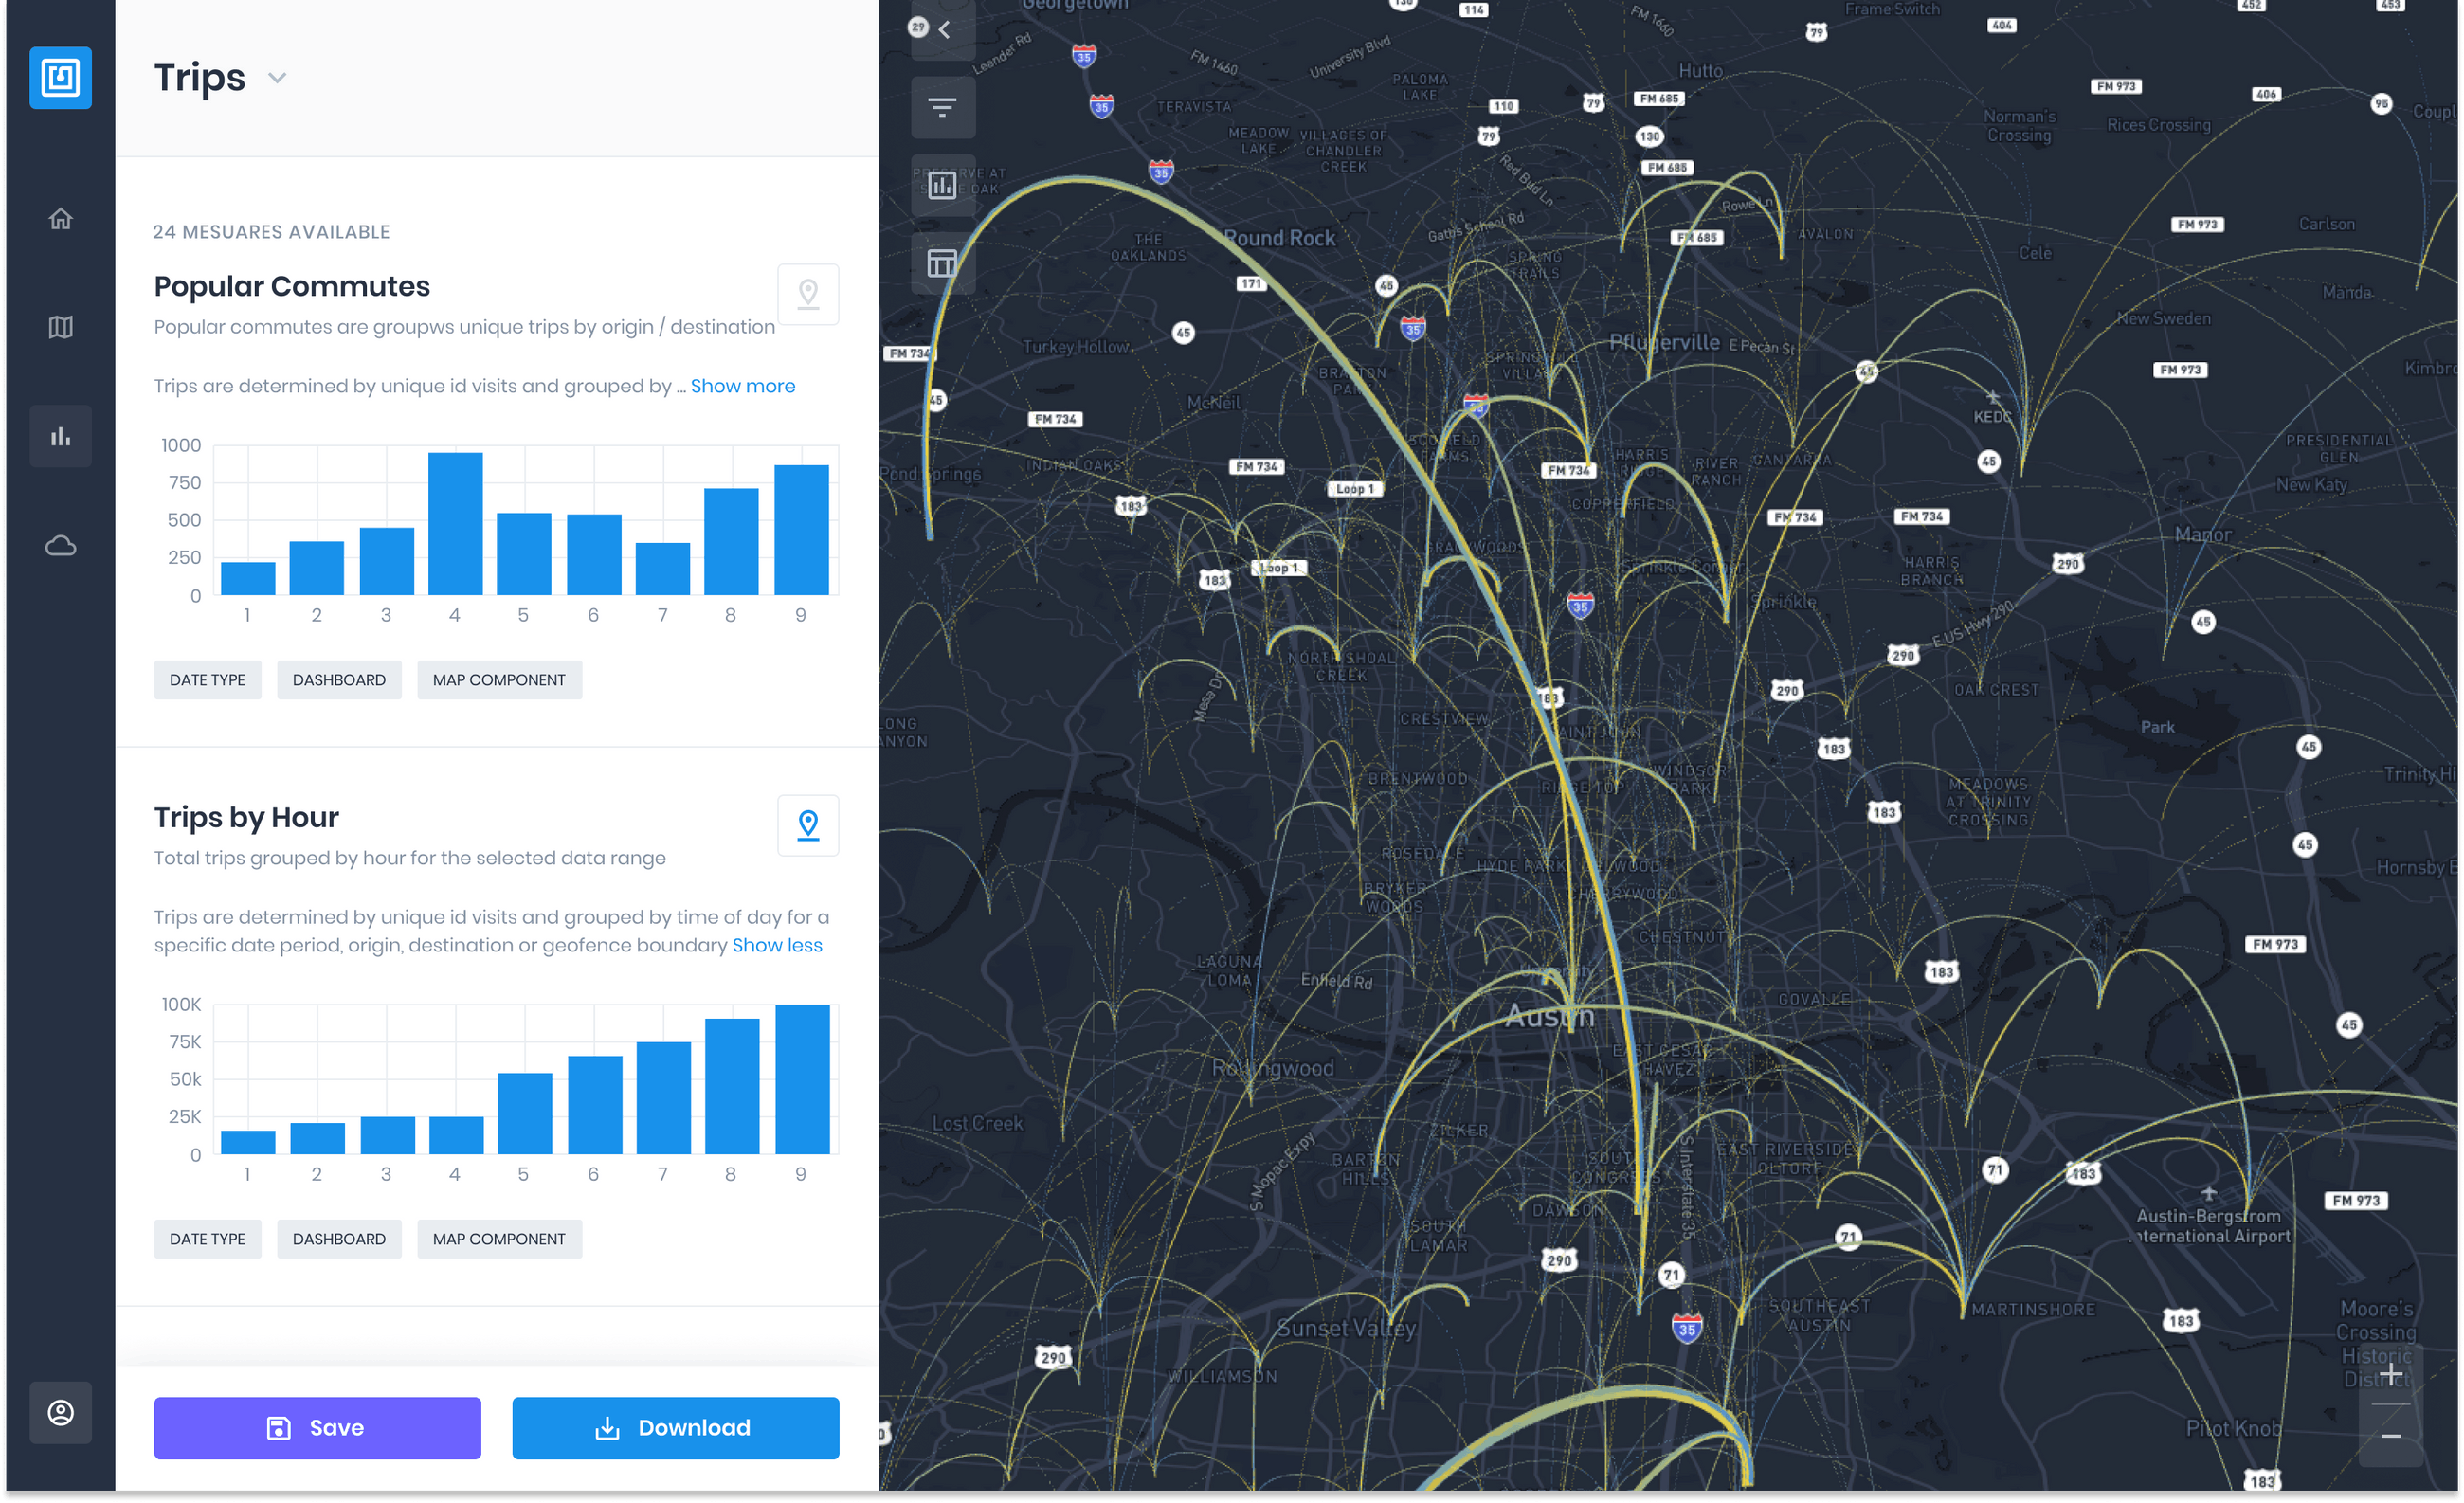Expand the Trips title dropdown
The image size is (2464, 1503).
click(277, 78)
